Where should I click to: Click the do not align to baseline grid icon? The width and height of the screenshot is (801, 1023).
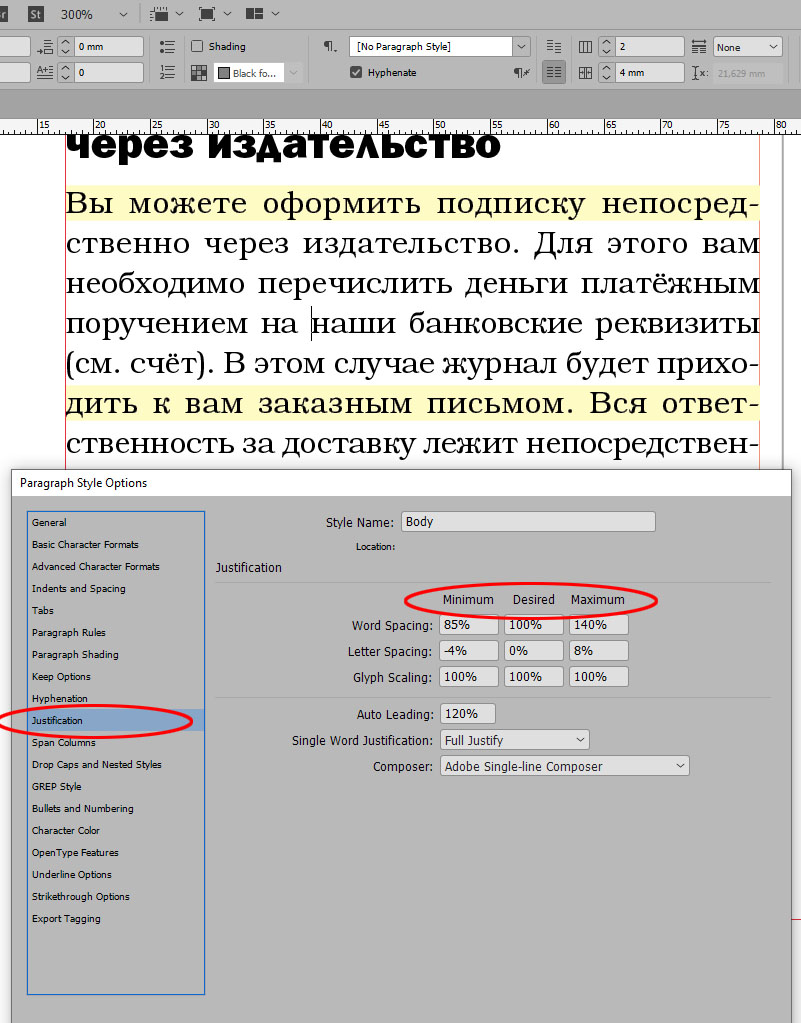pyautogui.click(x=554, y=46)
